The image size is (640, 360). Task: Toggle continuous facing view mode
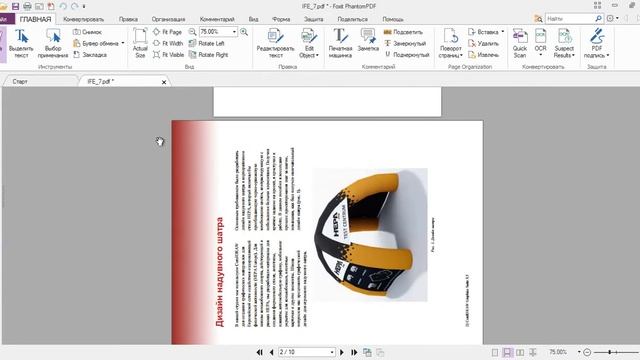click(x=533, y=352)
